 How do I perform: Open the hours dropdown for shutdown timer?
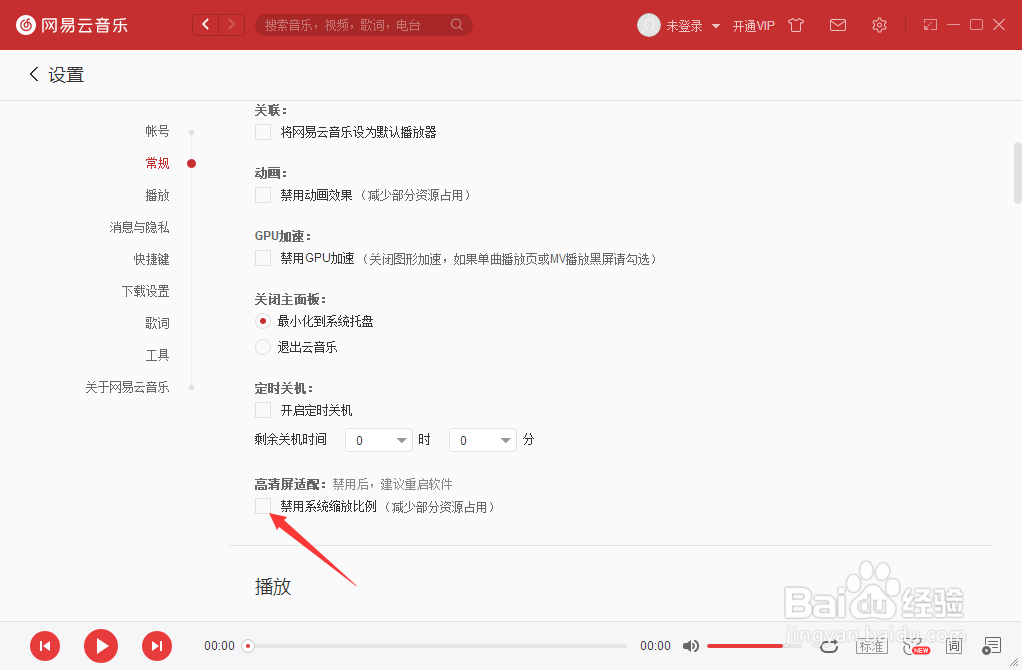[378, 440]
